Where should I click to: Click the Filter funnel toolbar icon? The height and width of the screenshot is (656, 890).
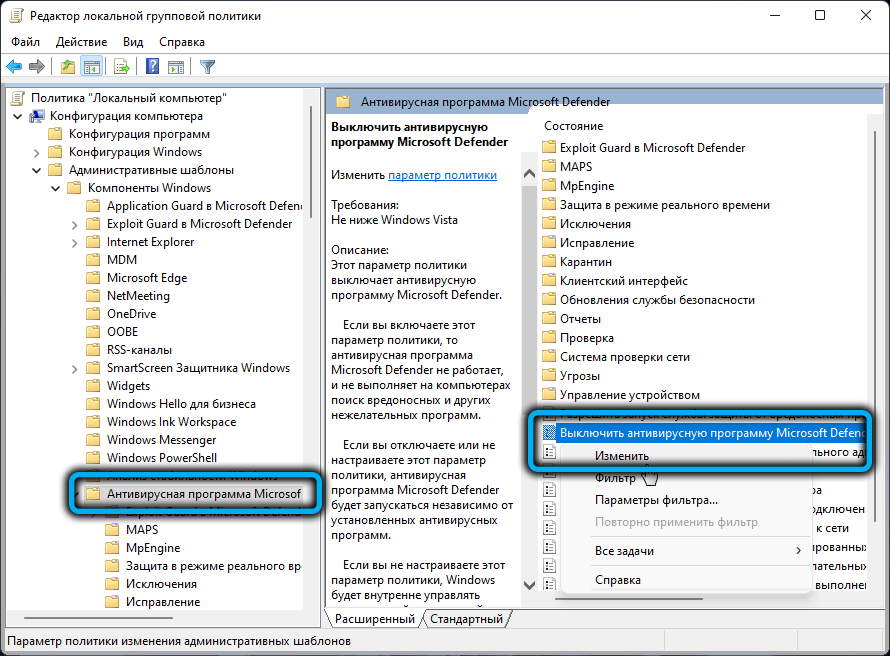tap(207, 67)
